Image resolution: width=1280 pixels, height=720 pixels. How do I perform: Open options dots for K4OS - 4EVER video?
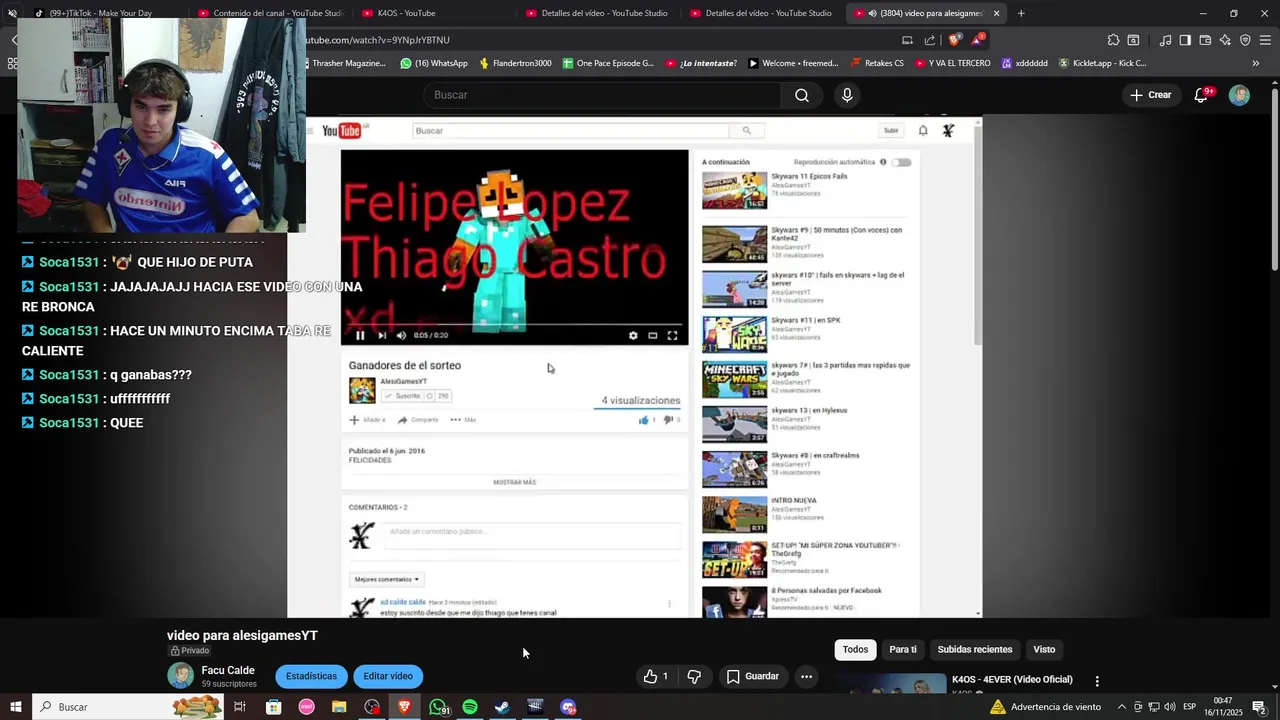pyautogui.click(x=1097, y=681)
